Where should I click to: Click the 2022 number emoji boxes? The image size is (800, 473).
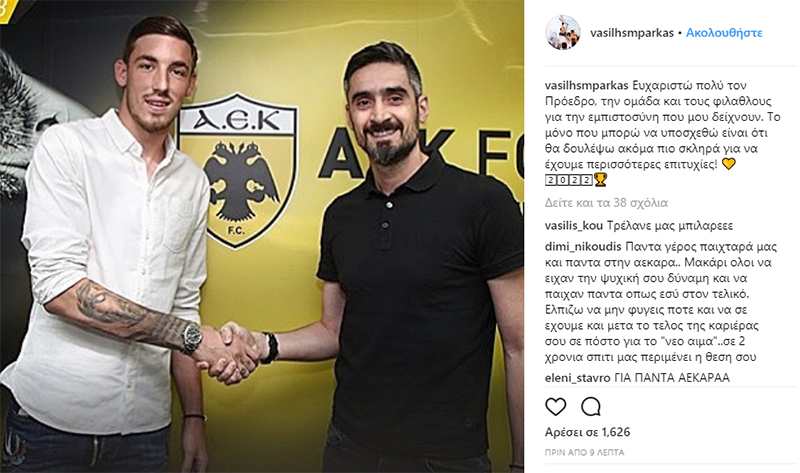569,180
